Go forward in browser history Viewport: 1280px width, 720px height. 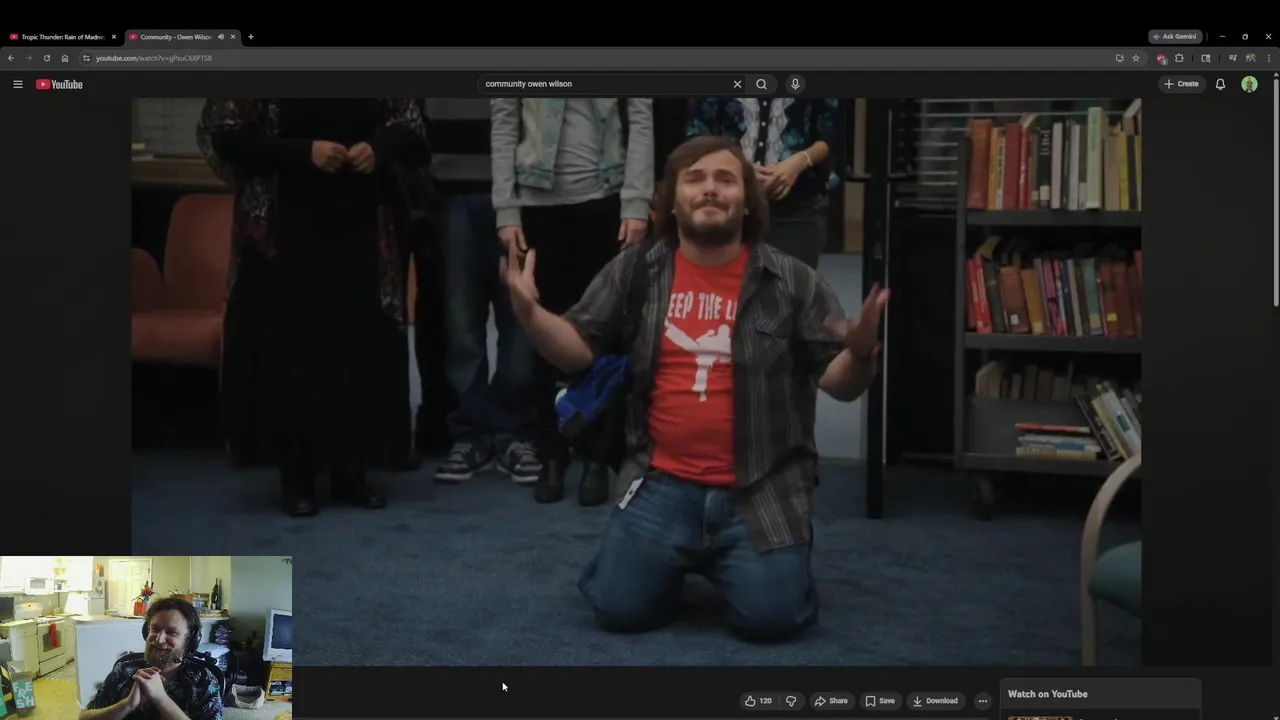(x=28, y=58)
